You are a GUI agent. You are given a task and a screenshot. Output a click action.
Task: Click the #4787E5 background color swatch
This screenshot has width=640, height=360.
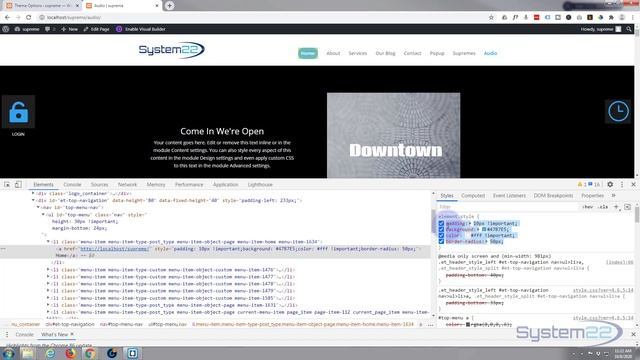[484, 229]
